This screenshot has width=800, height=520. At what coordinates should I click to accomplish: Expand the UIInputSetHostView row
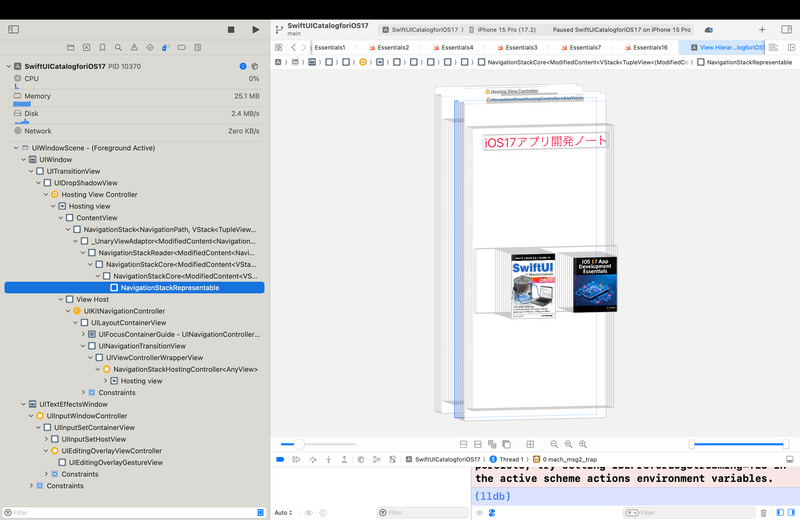(x=46, y=439)
